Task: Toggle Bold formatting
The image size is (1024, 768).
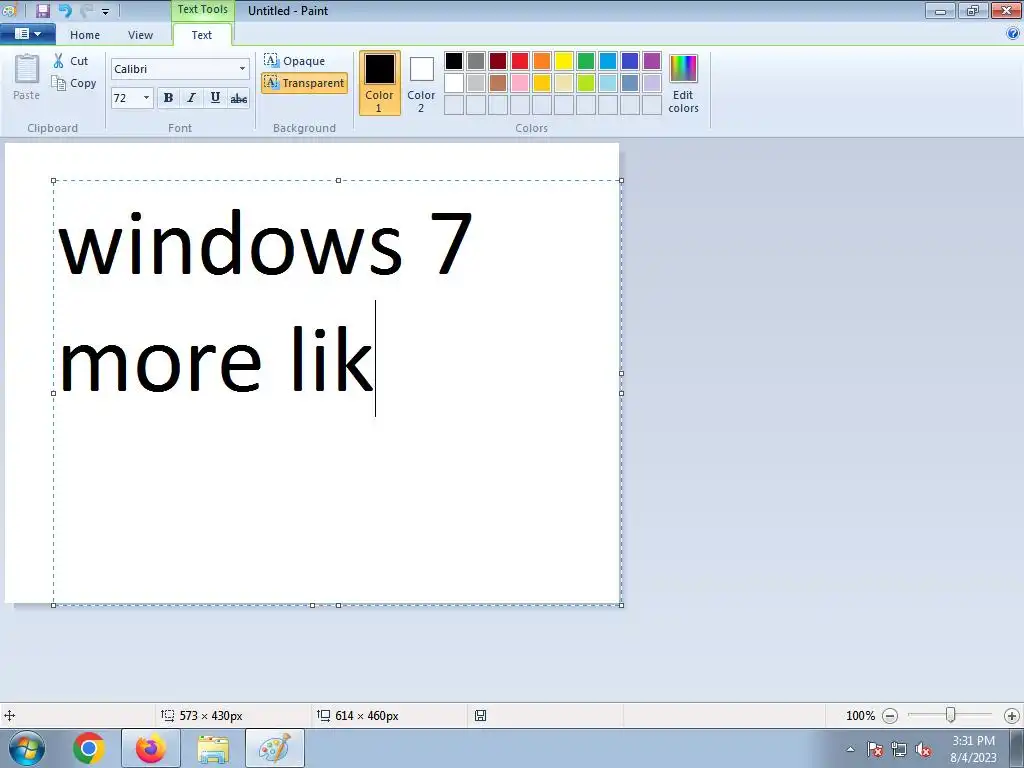Action: click(168, 98)
